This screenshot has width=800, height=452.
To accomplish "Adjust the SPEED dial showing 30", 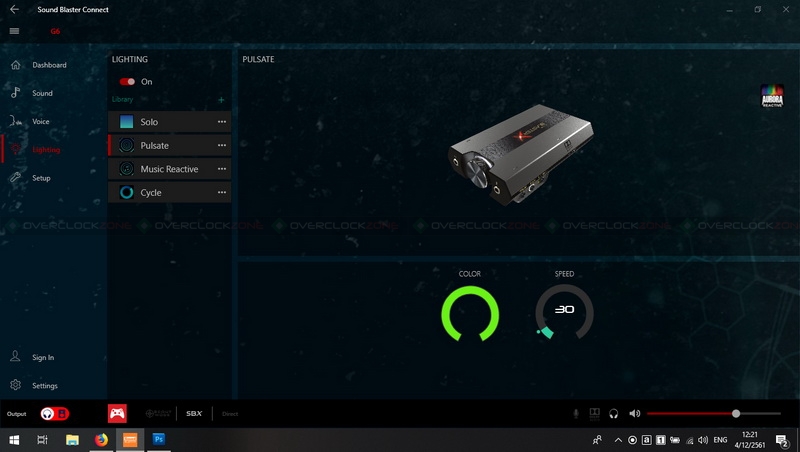I will [564, 311].
